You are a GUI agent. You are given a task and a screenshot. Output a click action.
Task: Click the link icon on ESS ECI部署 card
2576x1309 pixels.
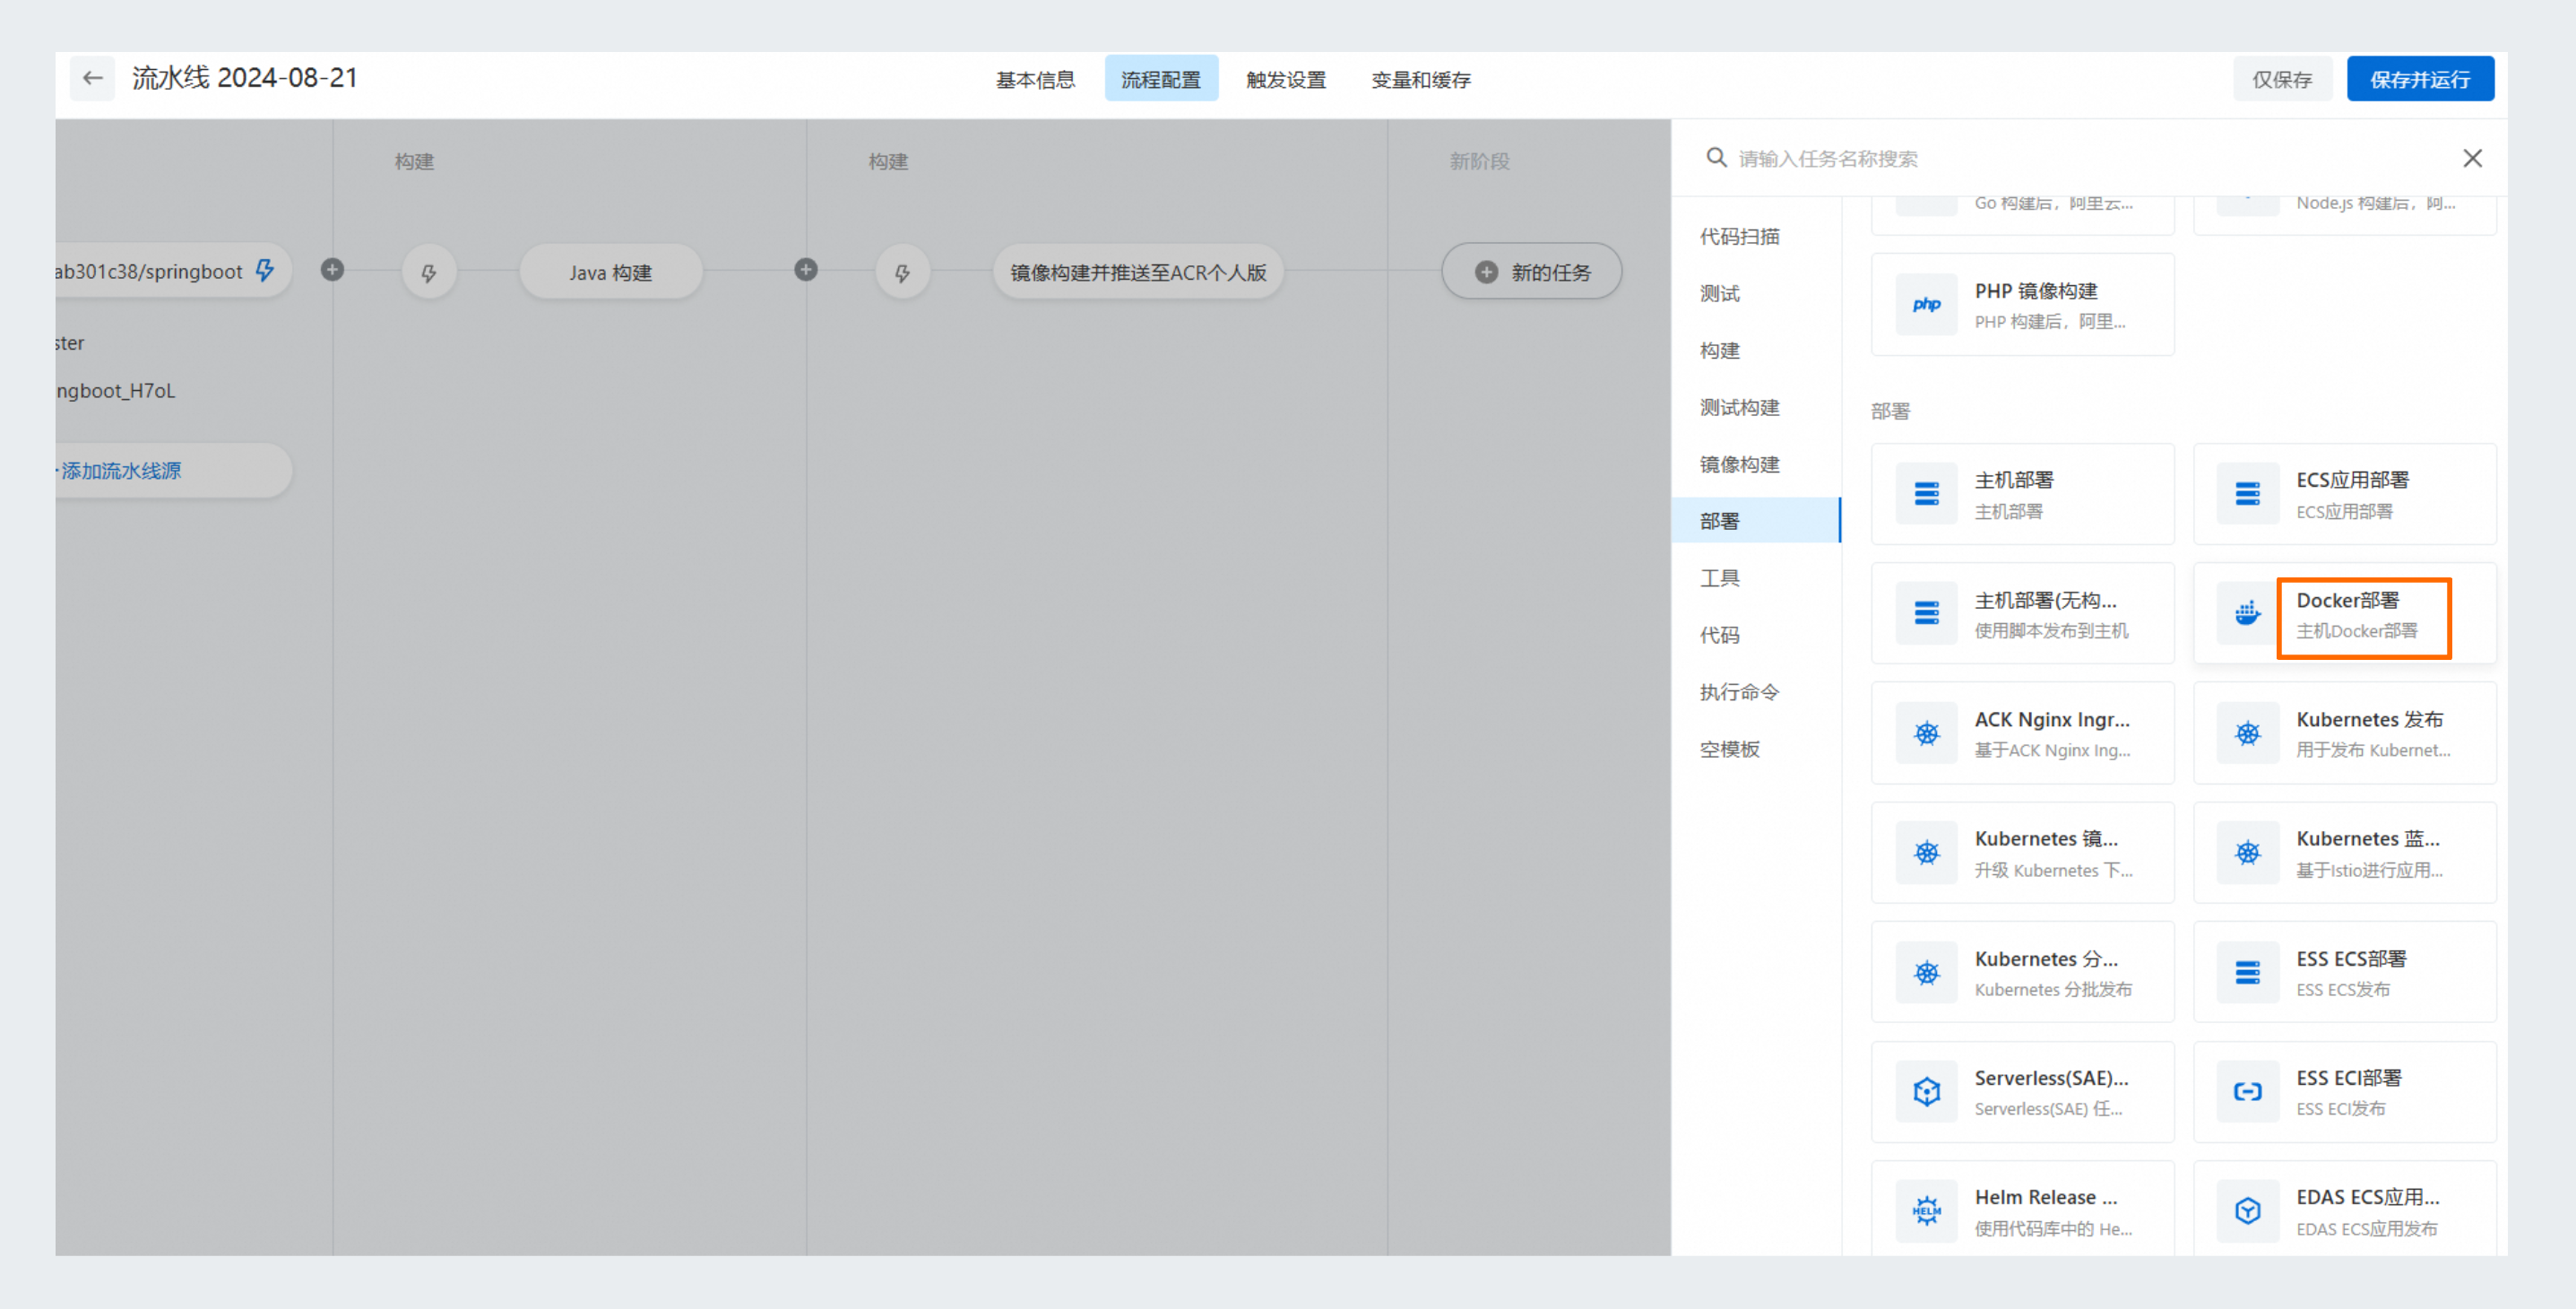2247,1091
